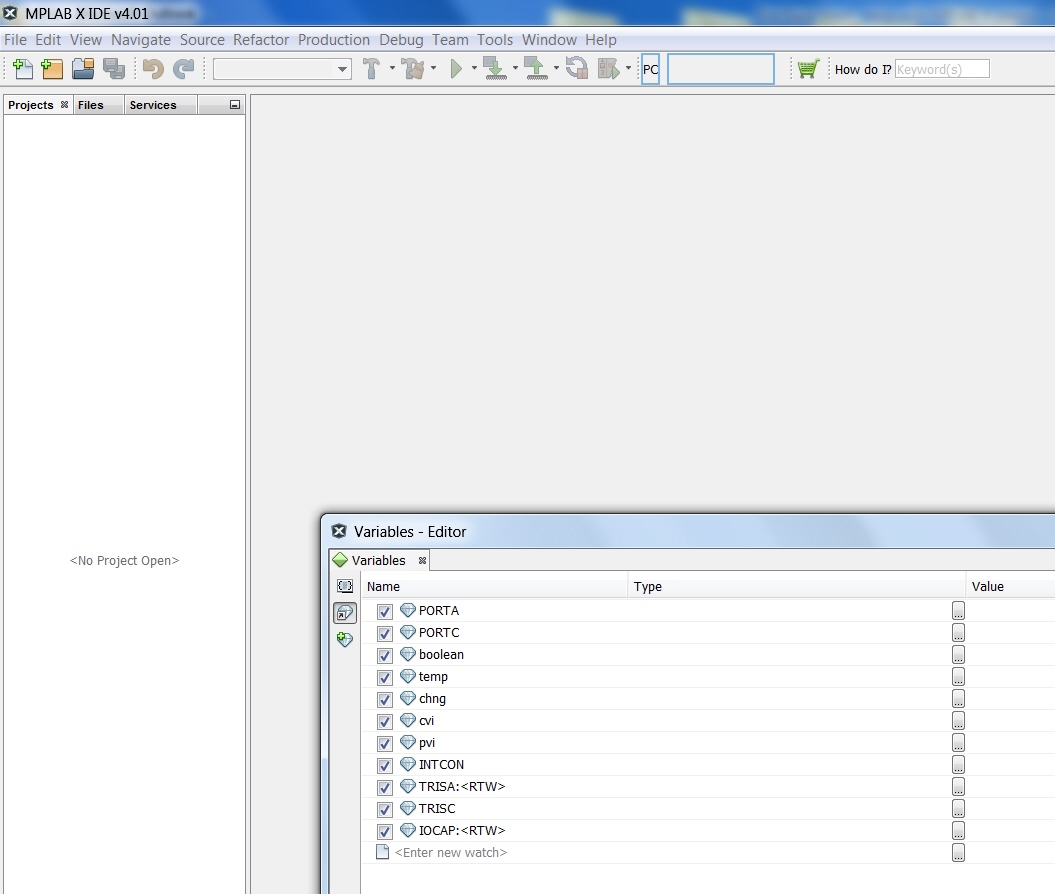Close the Projects tab
Viewport: 1055px width, 894px height.
click(65, 105)
